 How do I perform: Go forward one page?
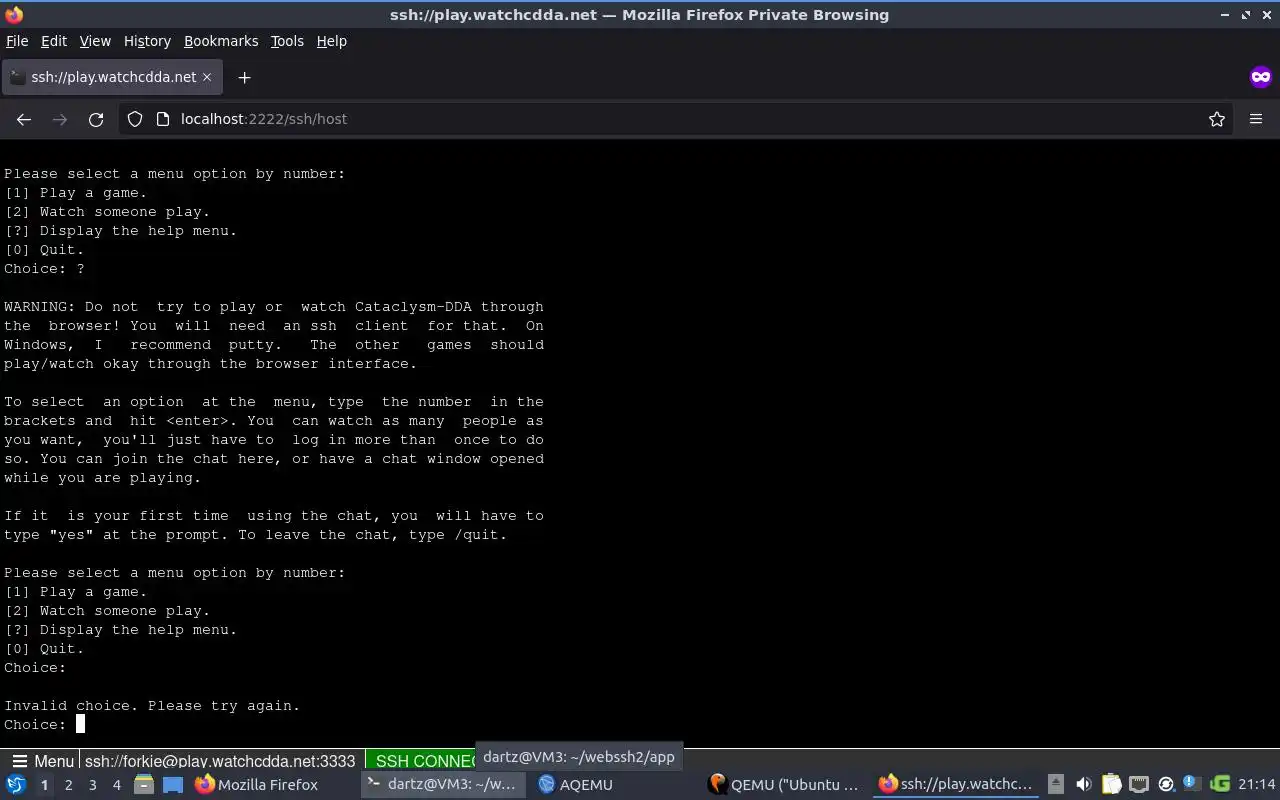(x=60, y=119)
